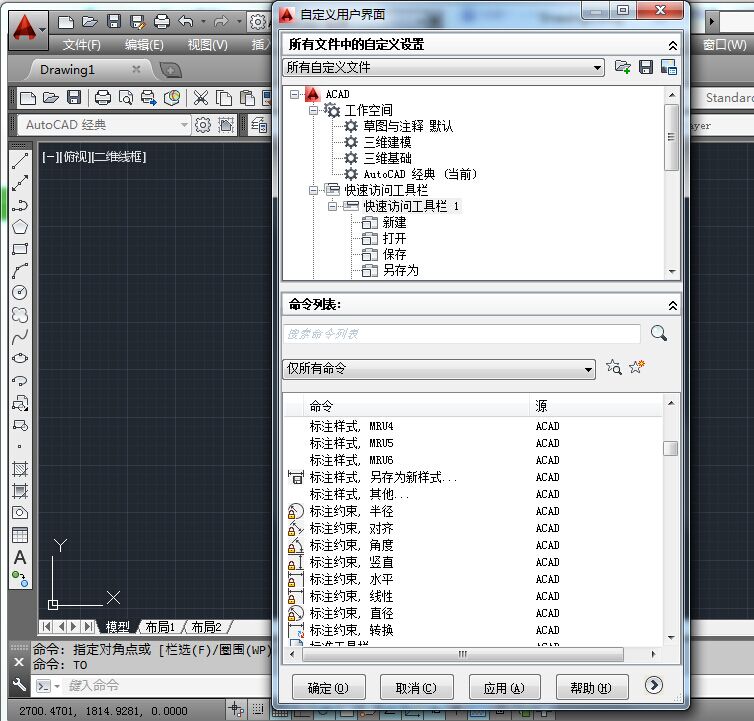Select the Arc tool
754x721 pixels.
click(20, 271)
